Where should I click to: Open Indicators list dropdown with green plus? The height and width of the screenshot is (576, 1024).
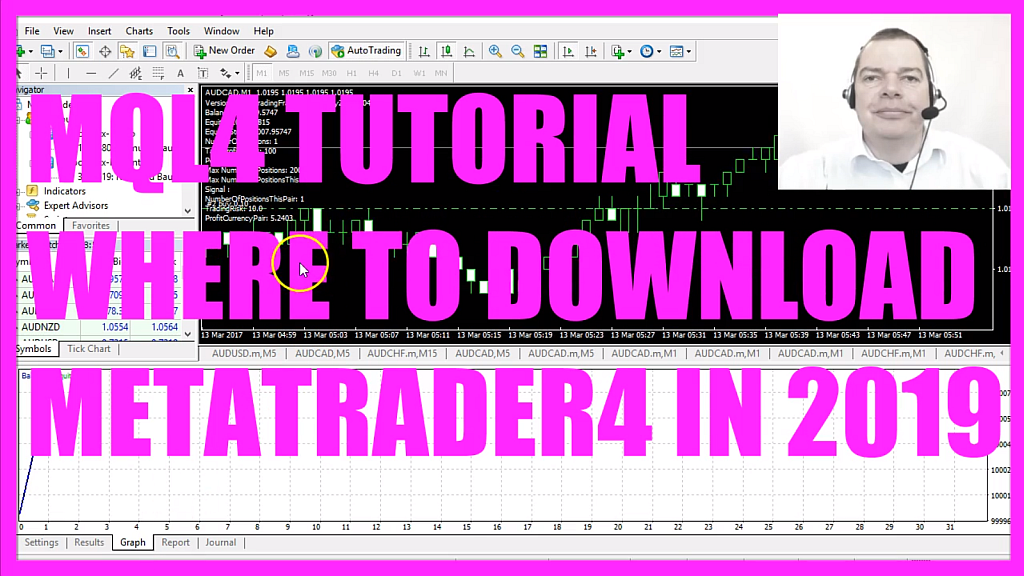pyautogui.click(x=621, y=51)
